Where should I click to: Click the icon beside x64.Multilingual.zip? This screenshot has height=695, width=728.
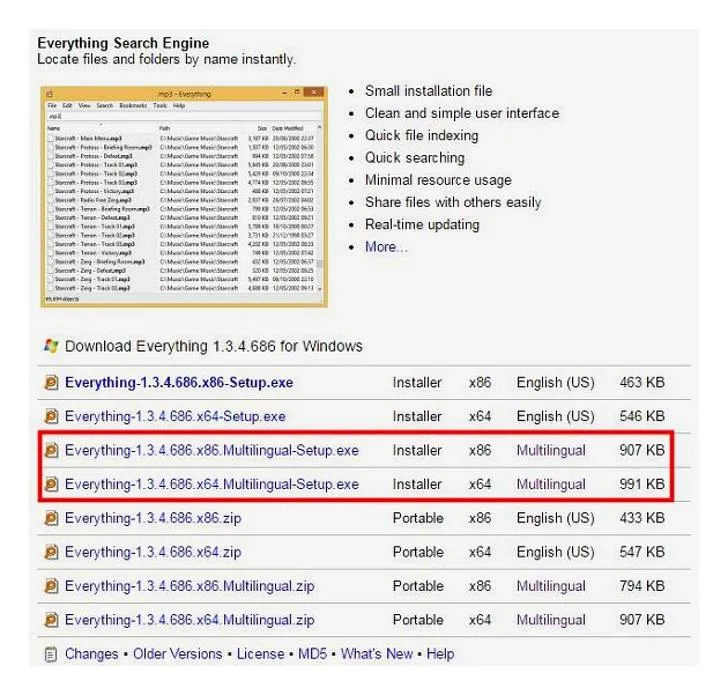coord(51,620)
